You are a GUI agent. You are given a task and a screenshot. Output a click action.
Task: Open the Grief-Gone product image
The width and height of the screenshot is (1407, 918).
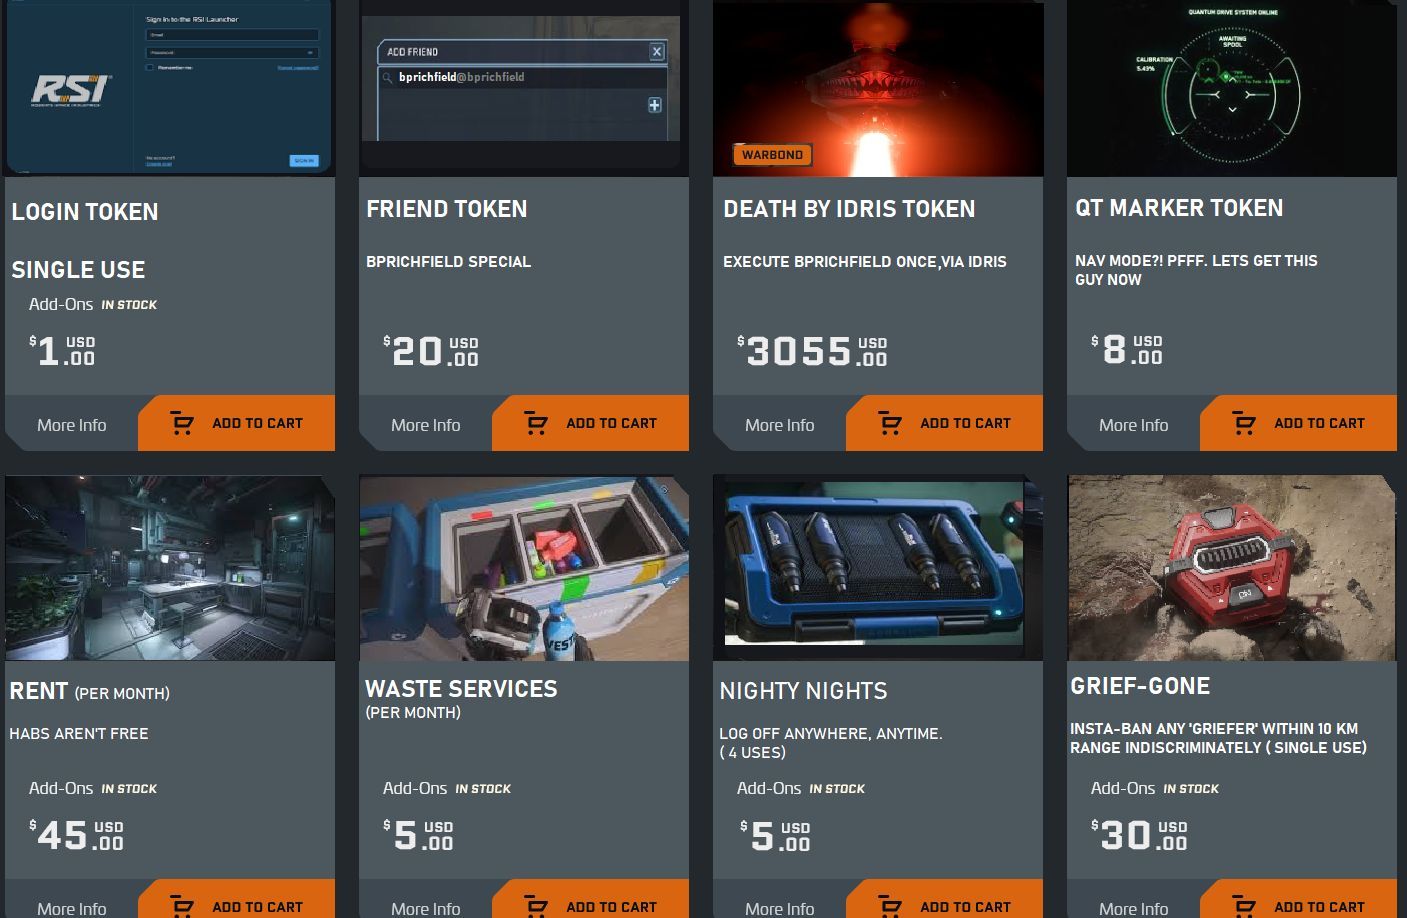(x=1232, y=568)
